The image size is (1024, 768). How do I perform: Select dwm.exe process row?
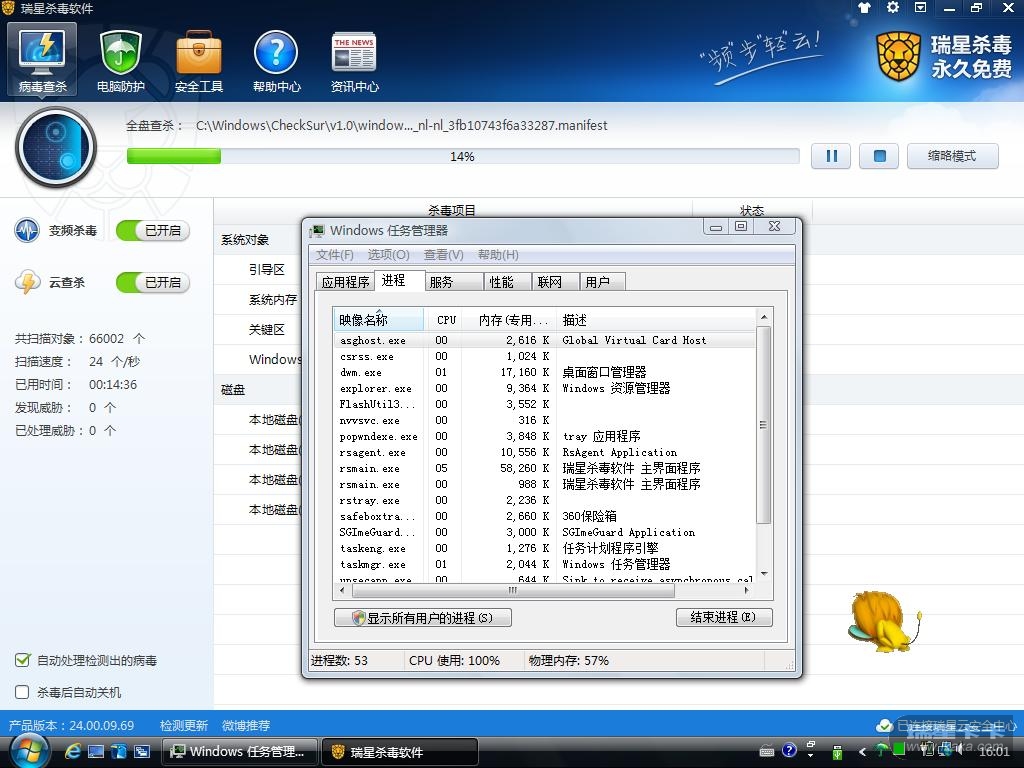pyautogui.click(x=545, y=372)
